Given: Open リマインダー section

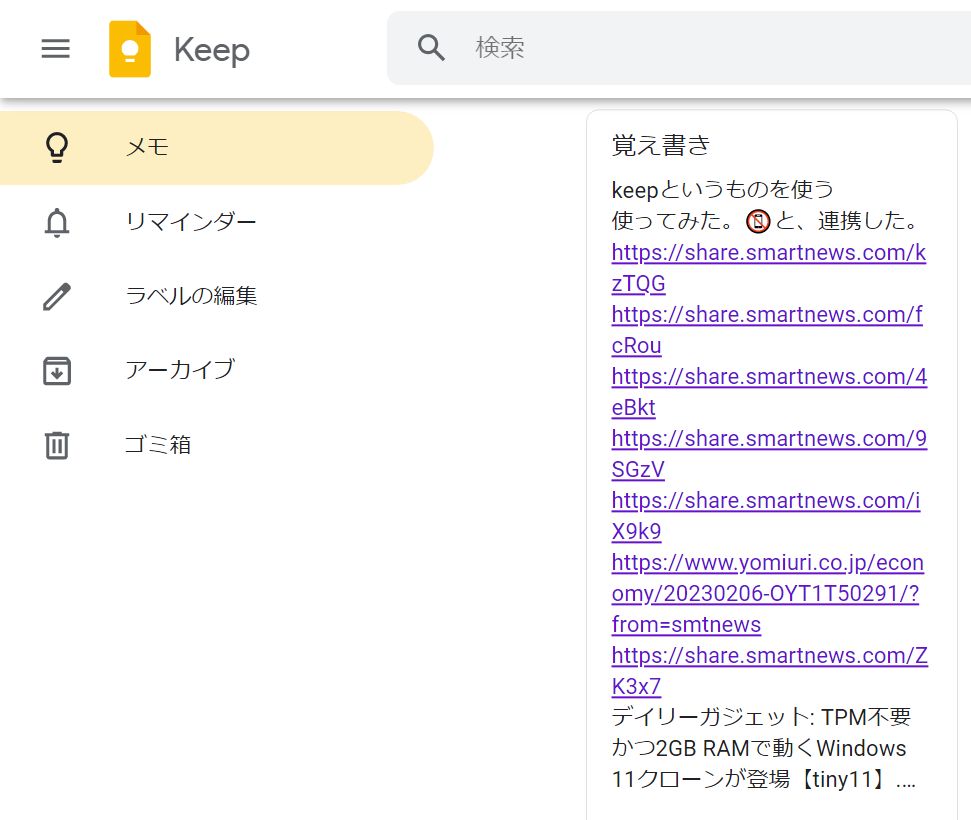Looking at the screenshot, I should click(191, 222).
